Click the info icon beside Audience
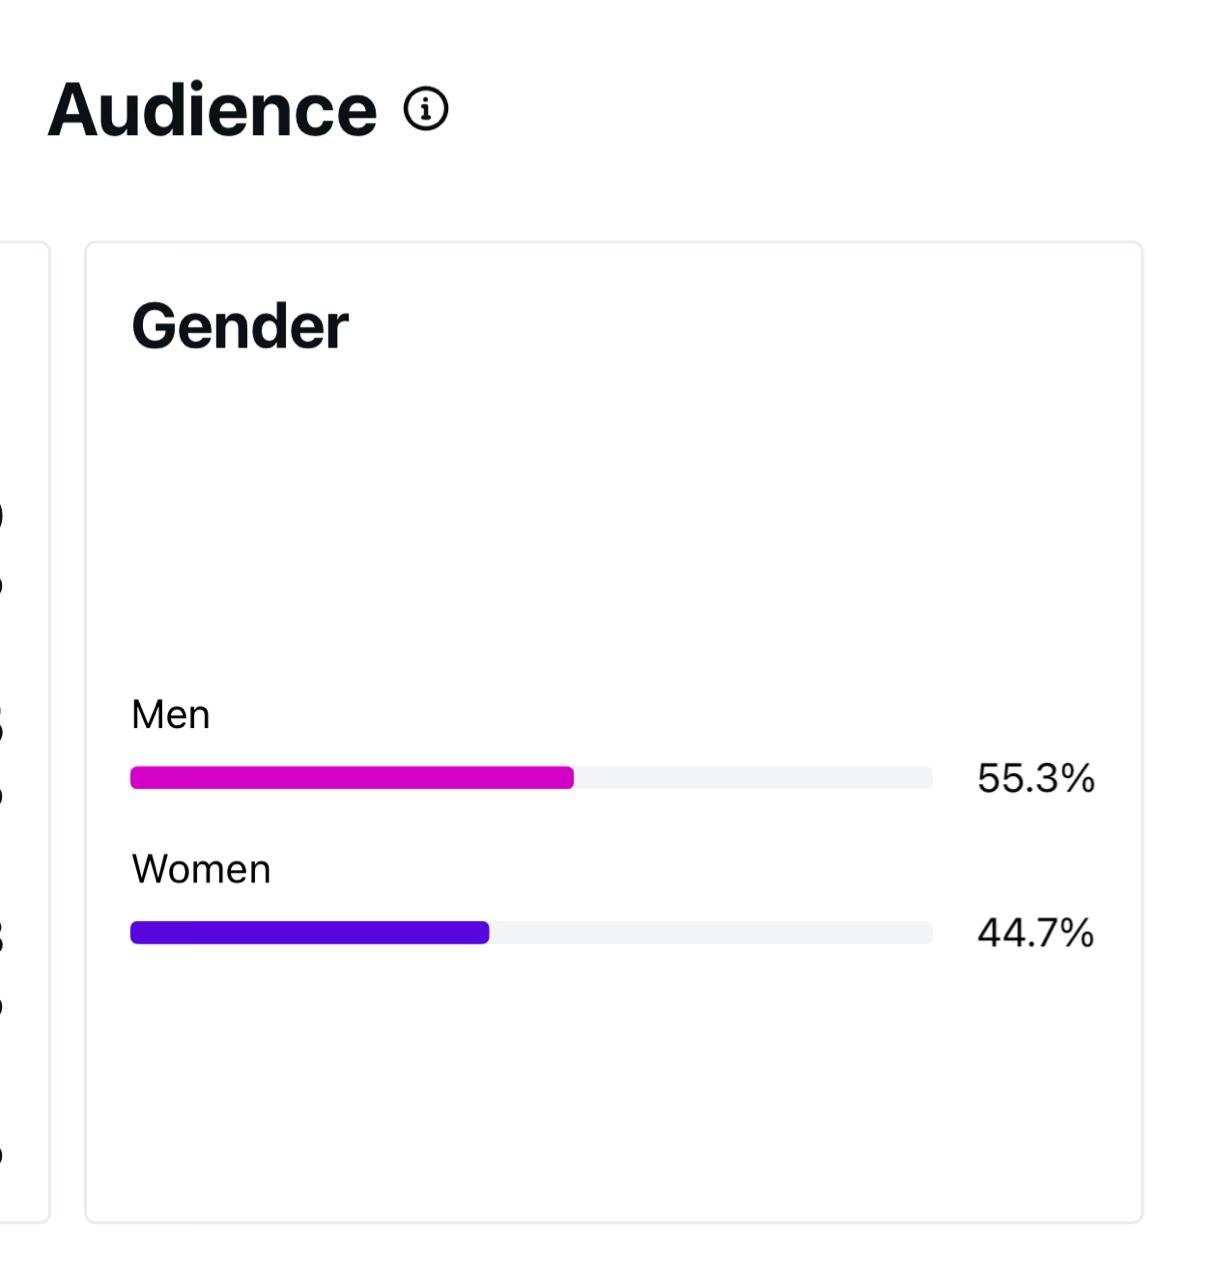The width and height of the screenshot is (1229, 1280). click(x=426, y=108)
